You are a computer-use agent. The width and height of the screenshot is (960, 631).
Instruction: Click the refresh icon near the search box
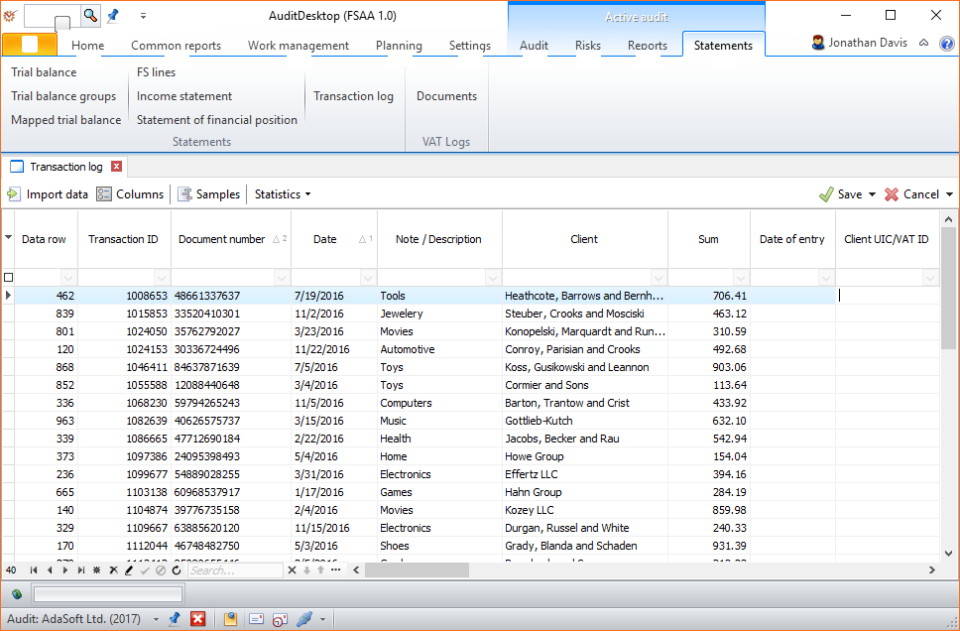(x=176, y=570)
